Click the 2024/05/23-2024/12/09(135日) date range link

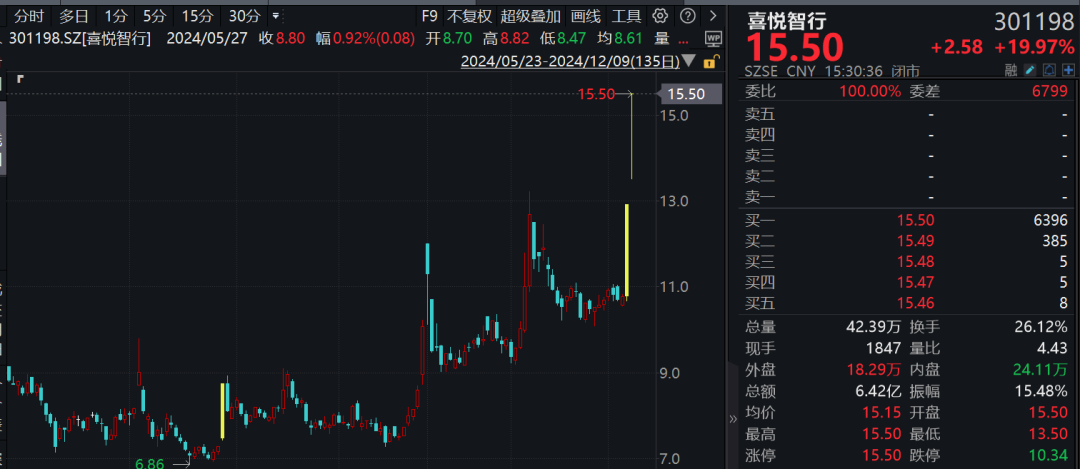(x=570, y=61)
